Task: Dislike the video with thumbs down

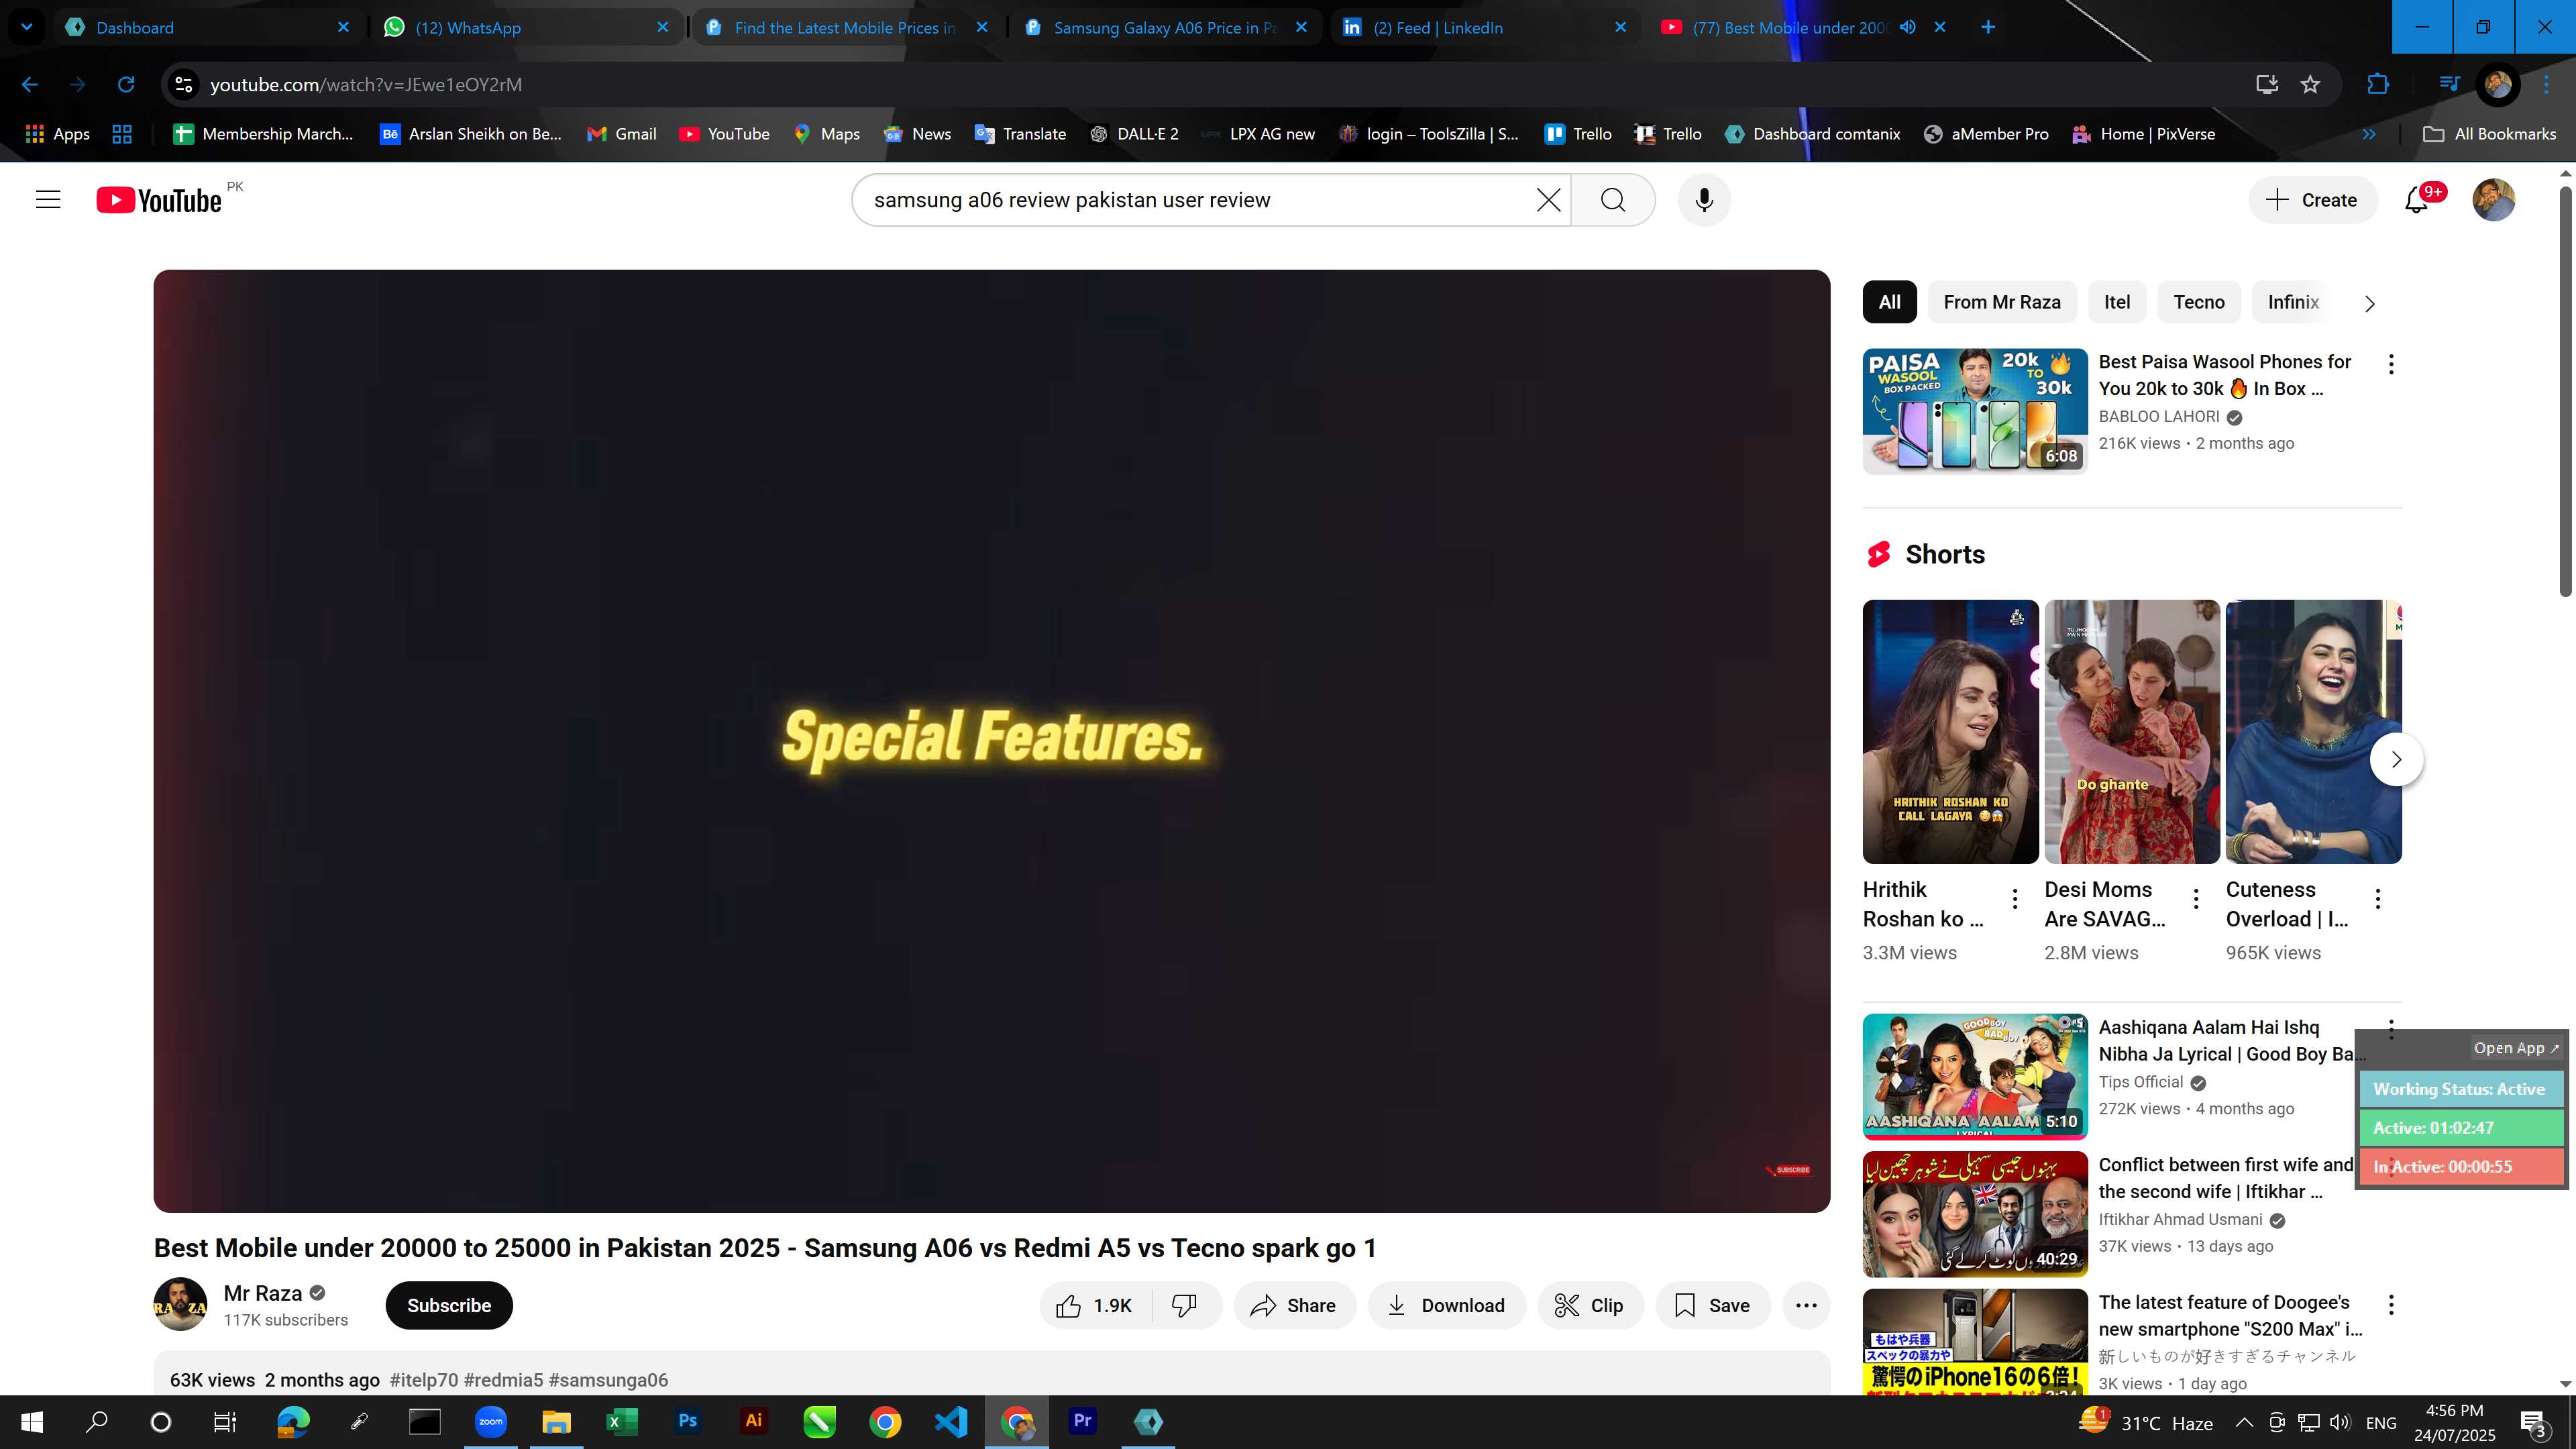Action: pyautogui.click(x=1184, y=1306)
